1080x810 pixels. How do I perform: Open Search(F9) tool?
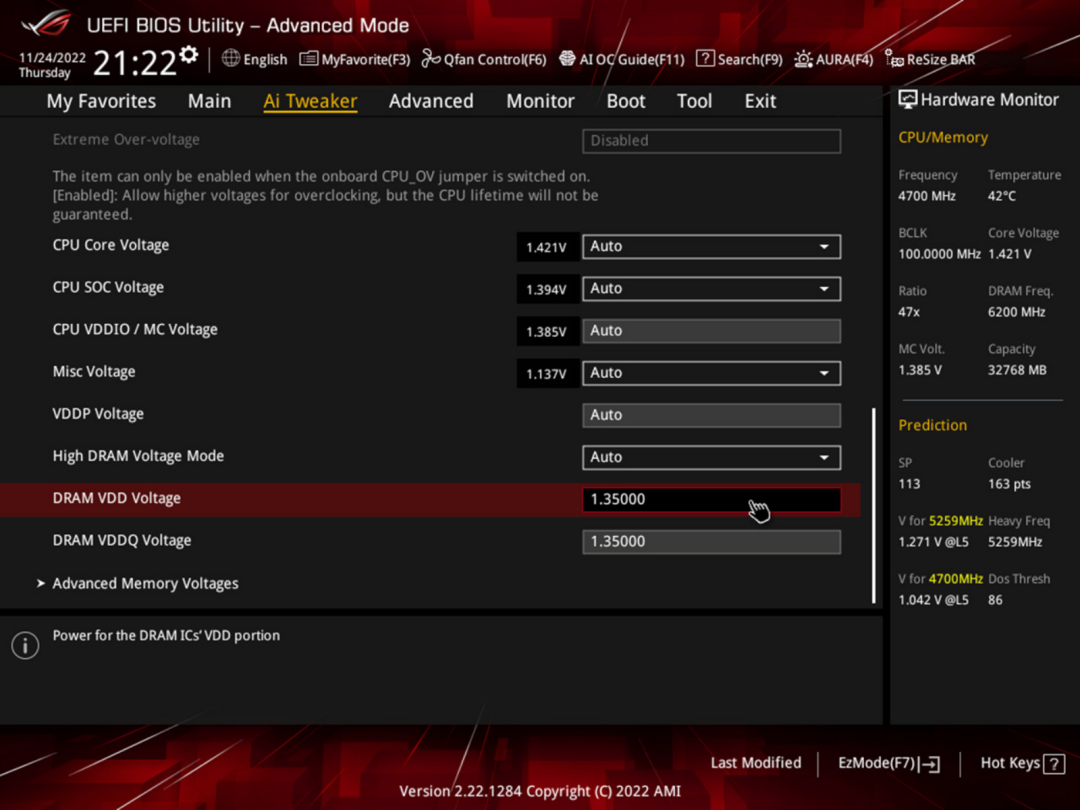(x=739, y=59)
